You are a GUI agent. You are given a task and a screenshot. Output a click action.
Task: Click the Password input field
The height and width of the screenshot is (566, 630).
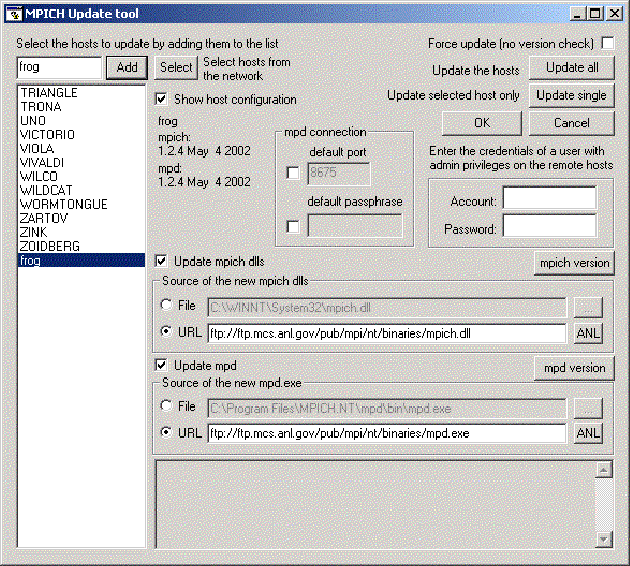(550, 225)
